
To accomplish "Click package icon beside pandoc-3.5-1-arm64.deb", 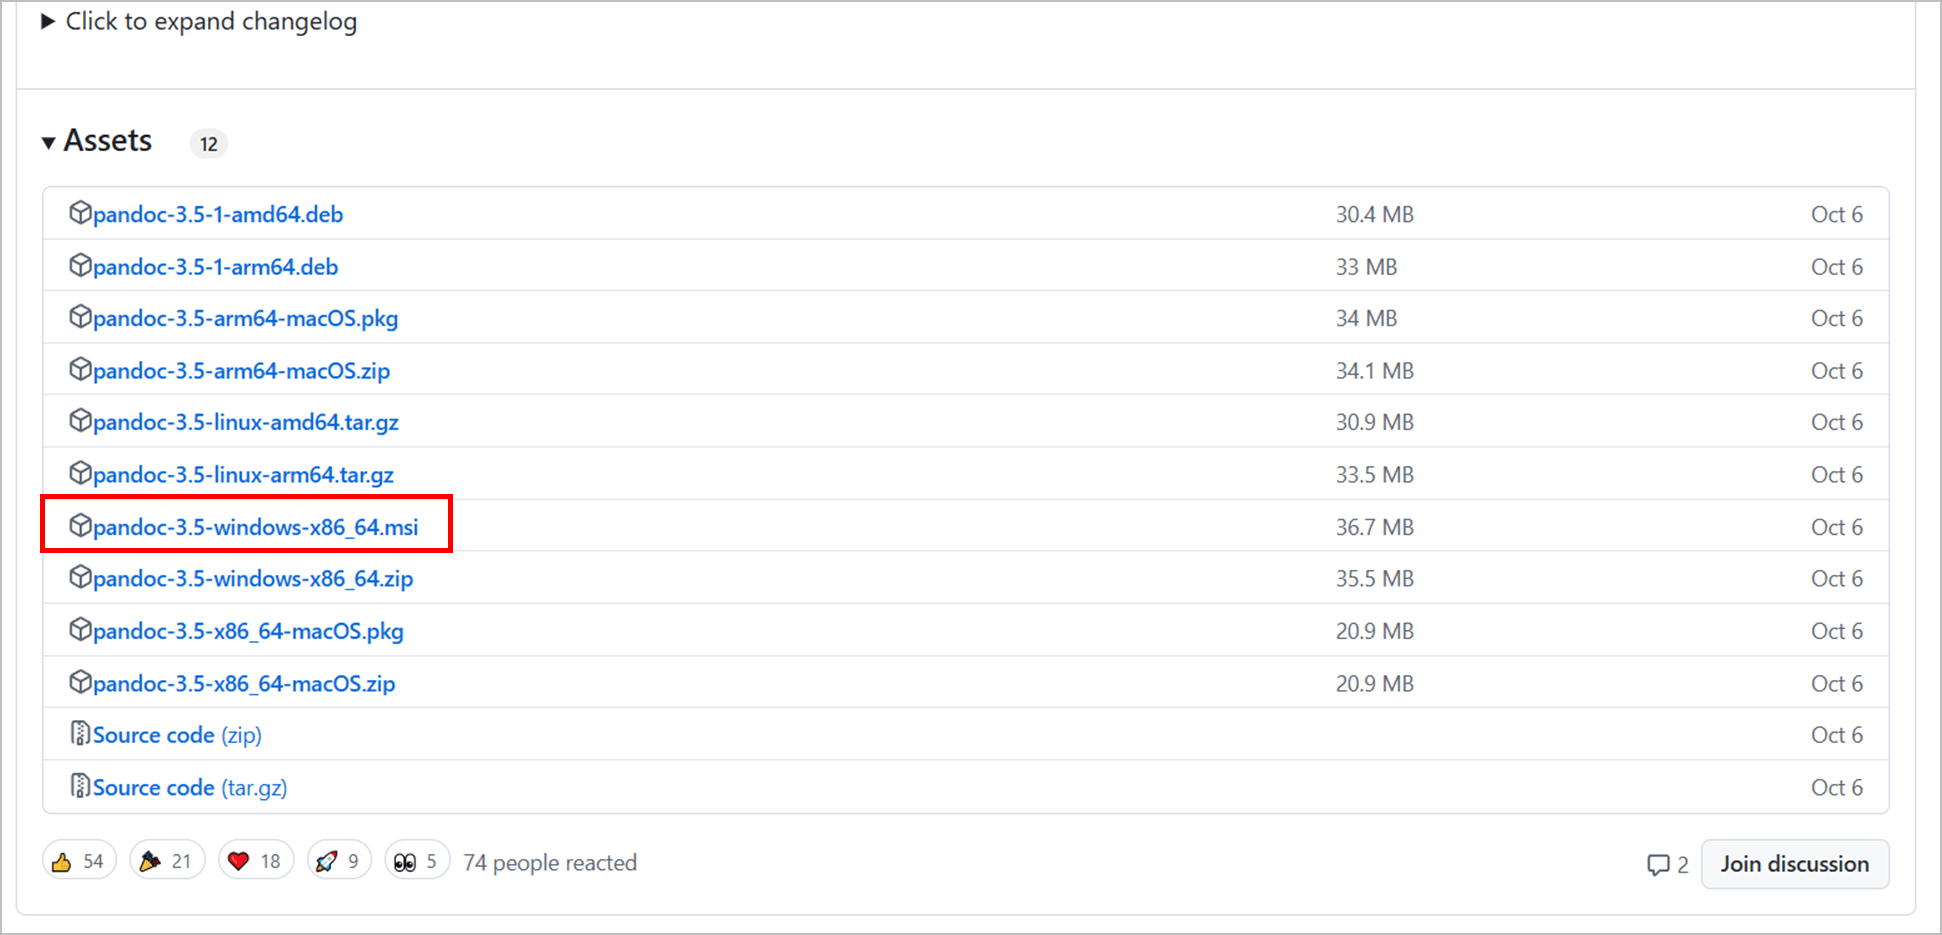I will [80, 265].
